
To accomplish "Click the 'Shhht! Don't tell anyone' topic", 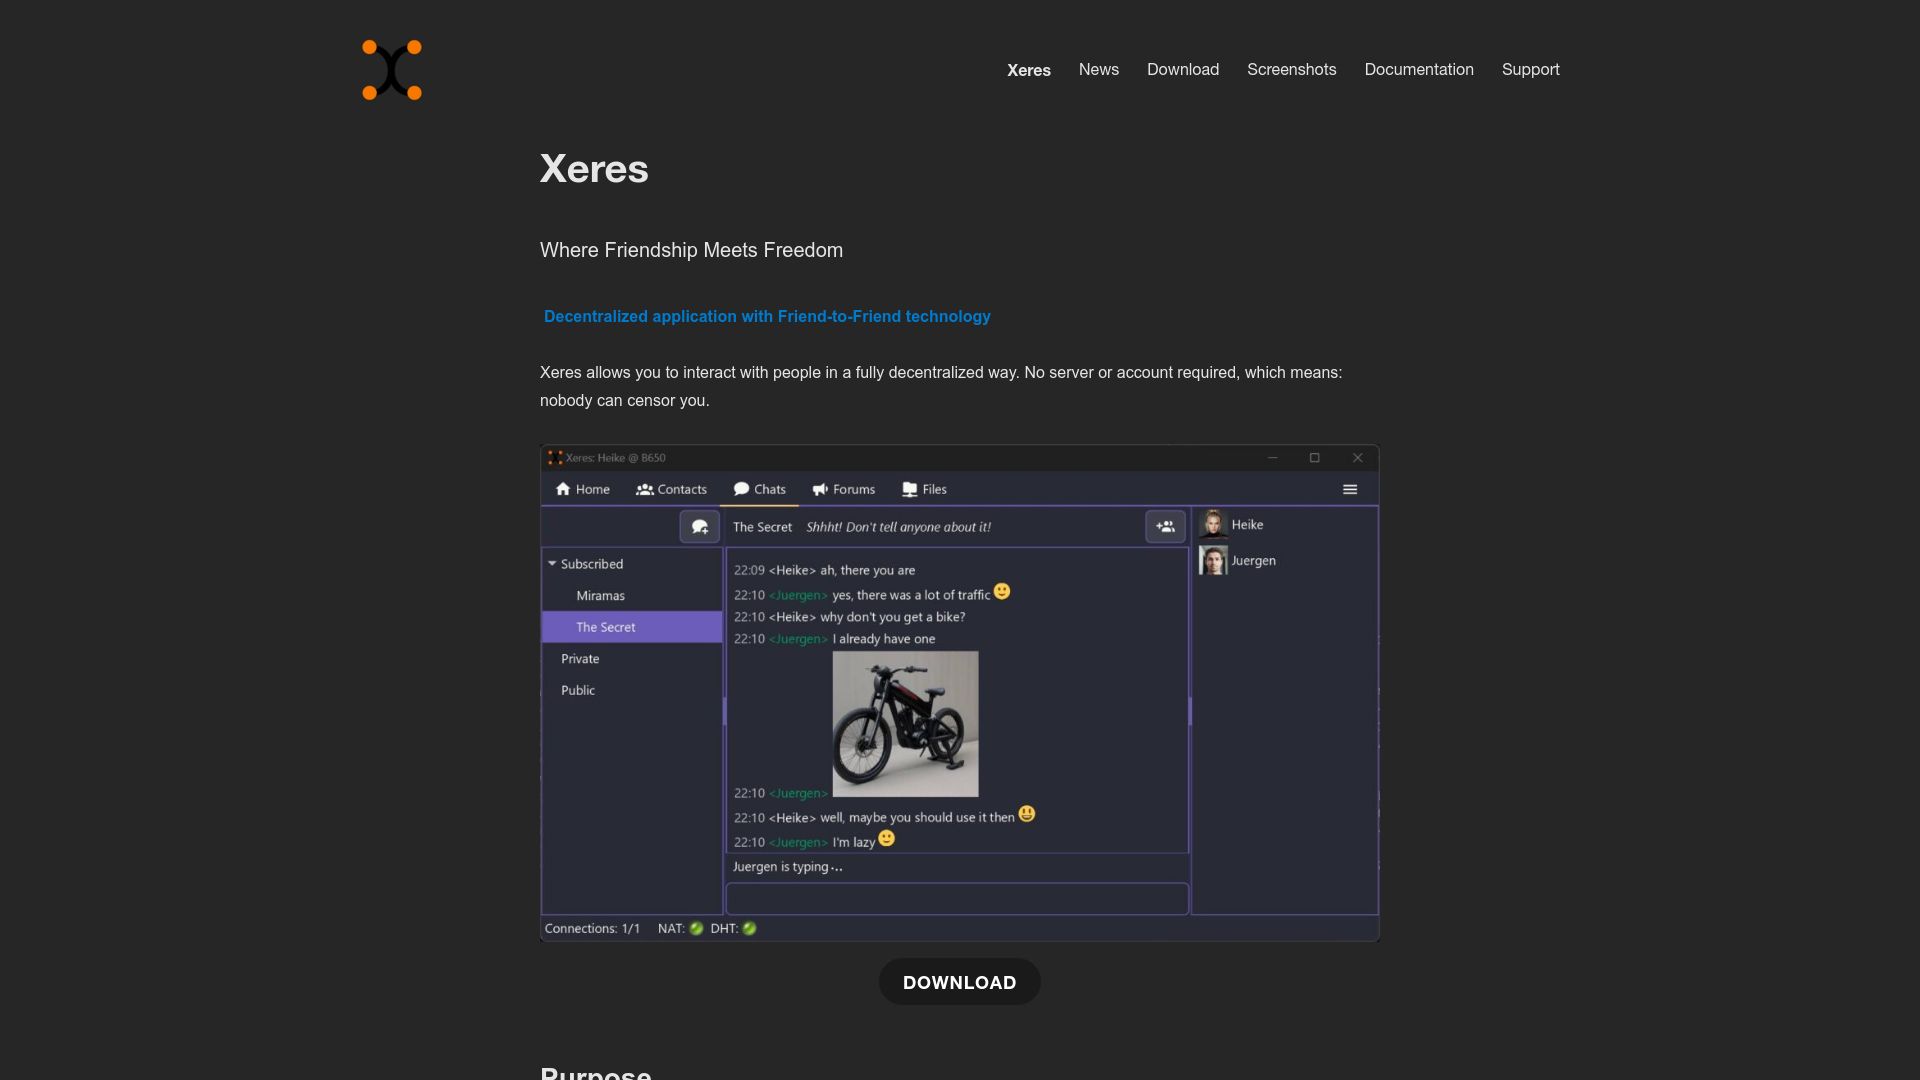I will (898, 527).
